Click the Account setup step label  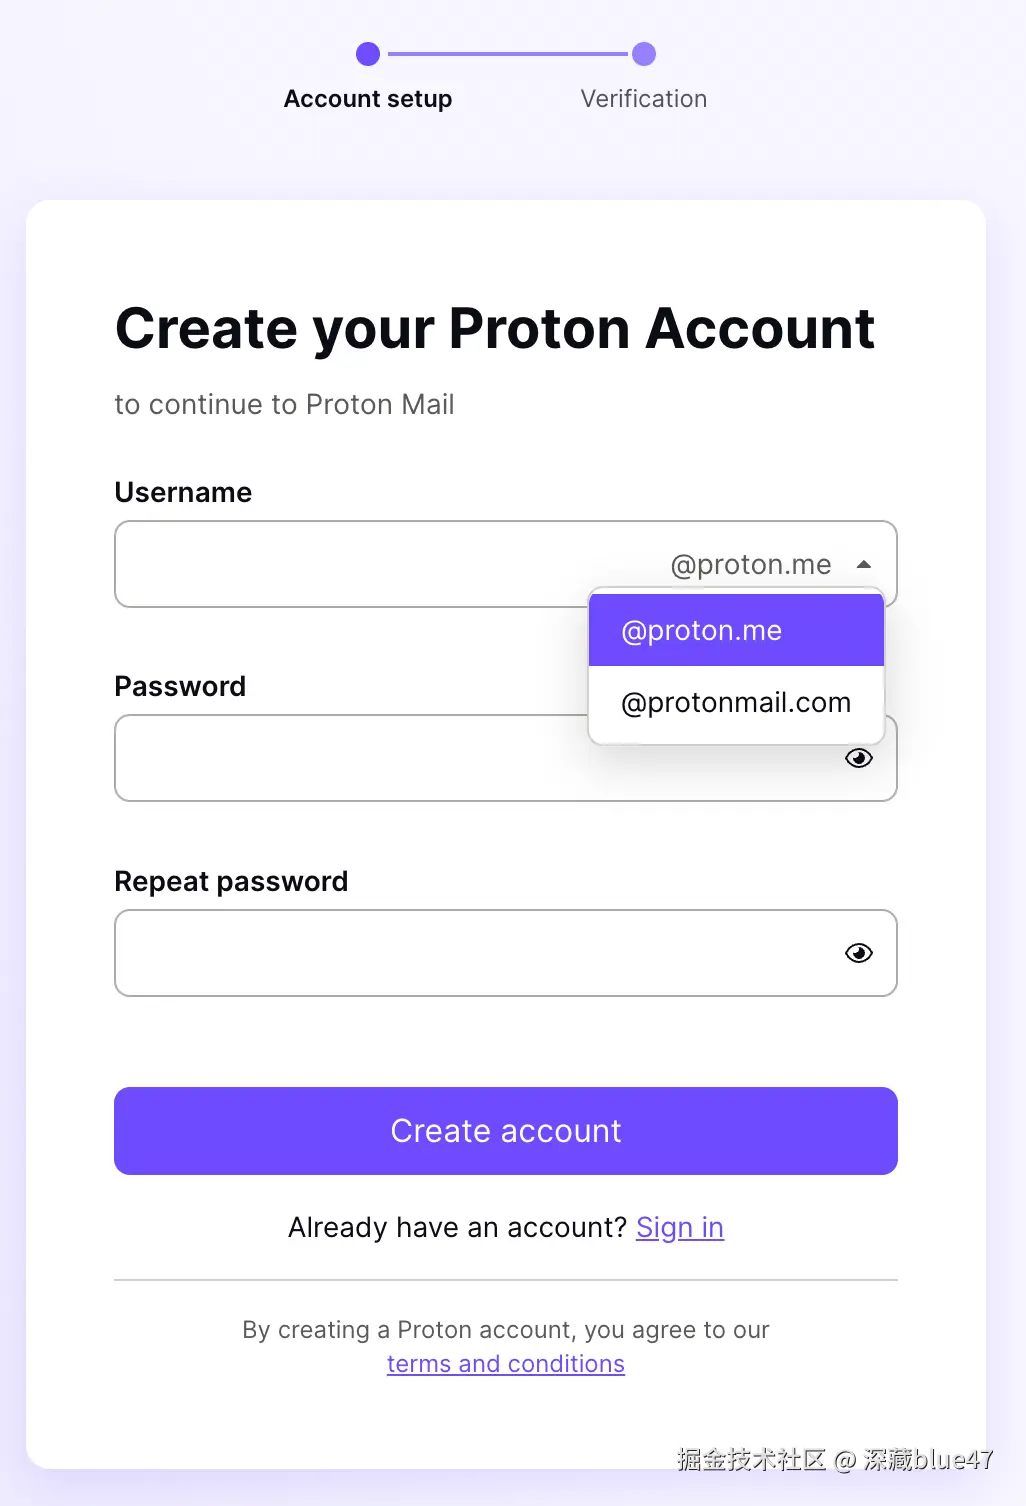coord(368,99)
